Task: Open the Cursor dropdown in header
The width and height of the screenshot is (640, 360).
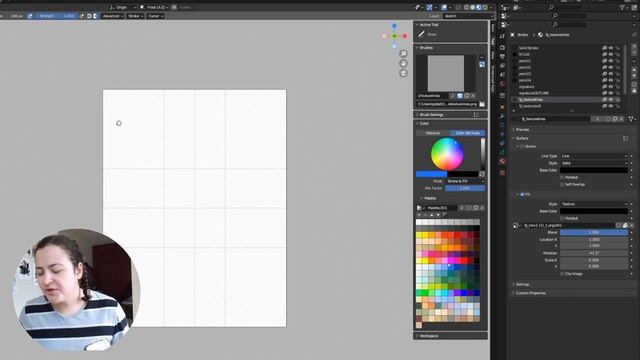Action: click(155, 16)
